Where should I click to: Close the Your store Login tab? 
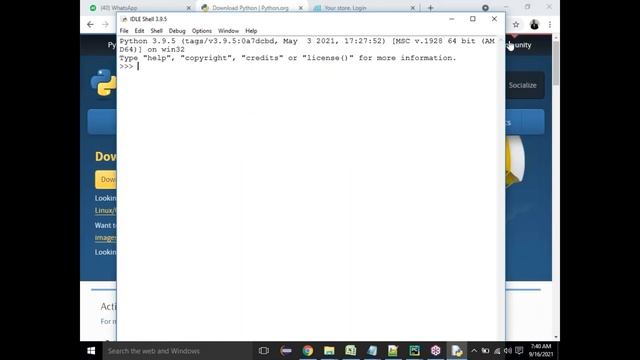(x=413, y=8)
